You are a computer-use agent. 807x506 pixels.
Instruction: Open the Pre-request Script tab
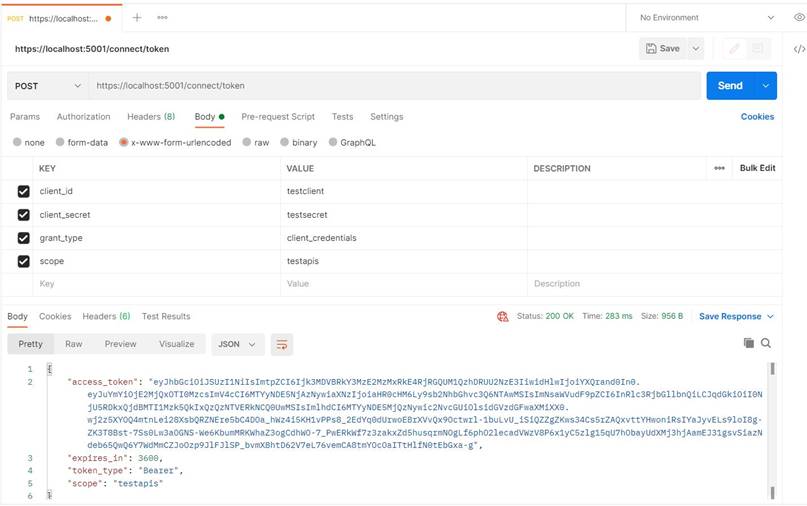[x=278, y=117]
